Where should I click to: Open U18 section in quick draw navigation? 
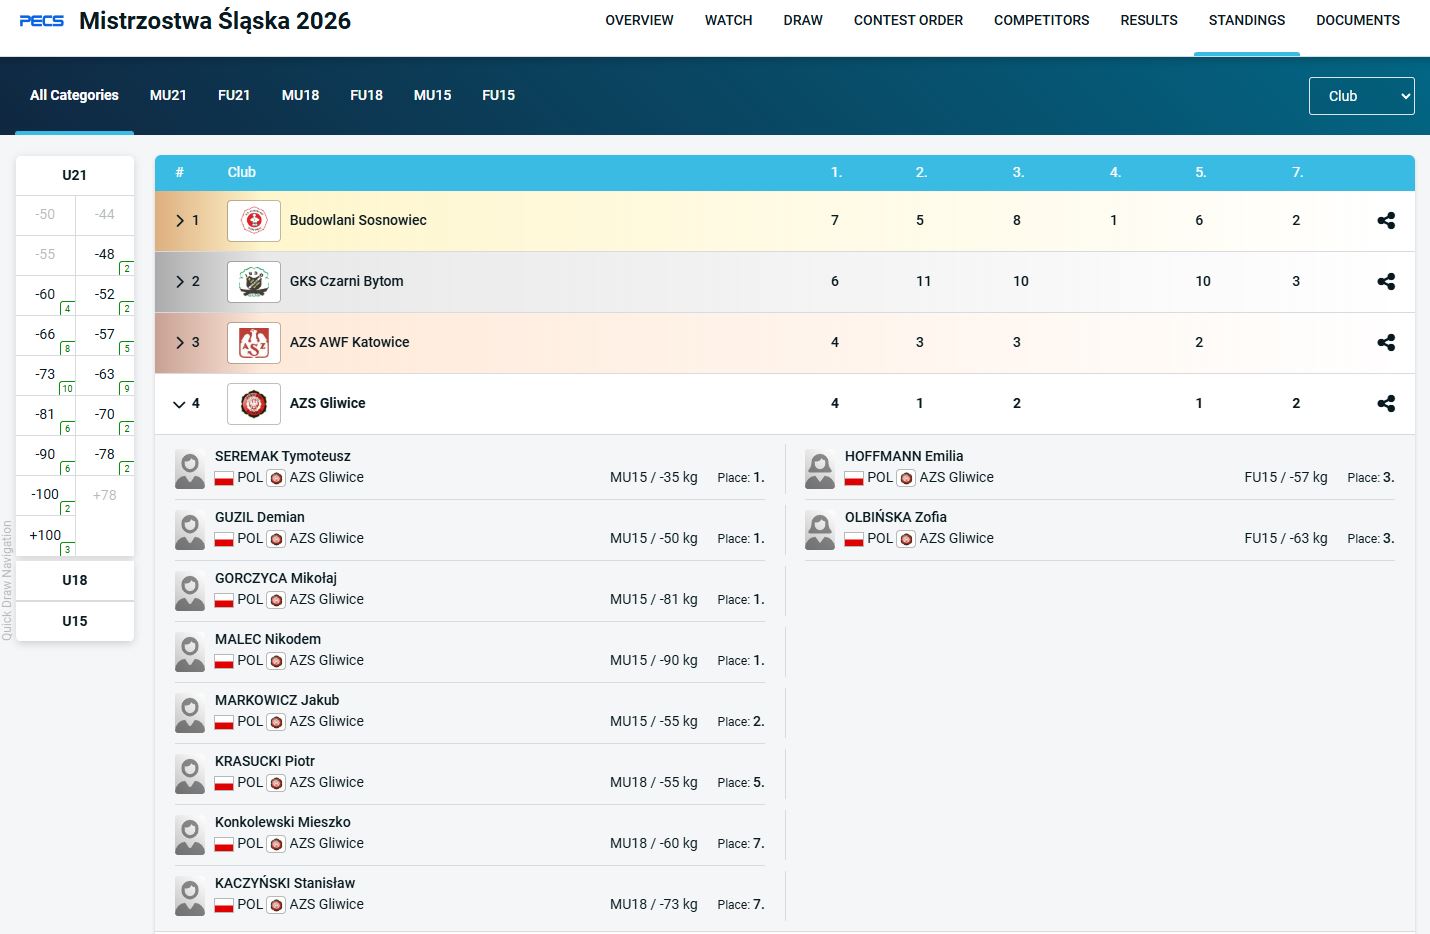pyautogui.click(x=75, y=580)
